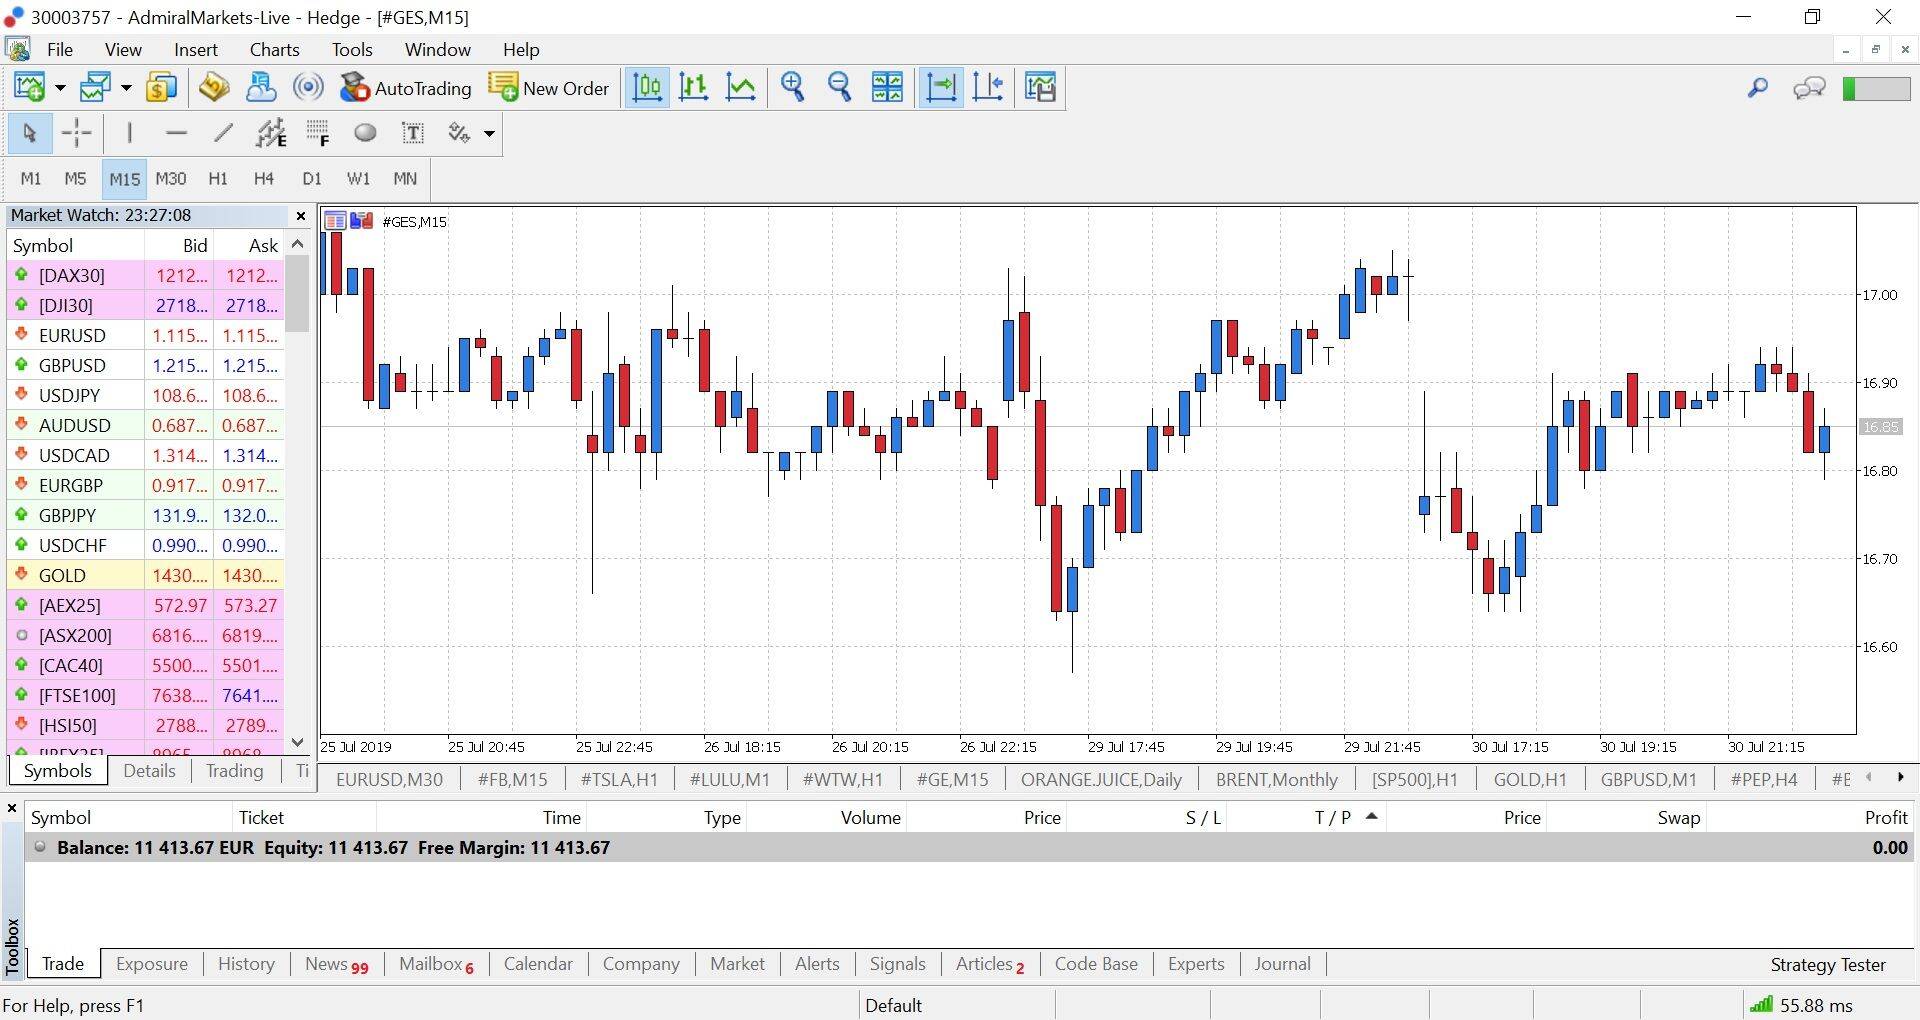Switch chart to line chart mode
The image size is (1920, 1020).
(x=741, y=88)
